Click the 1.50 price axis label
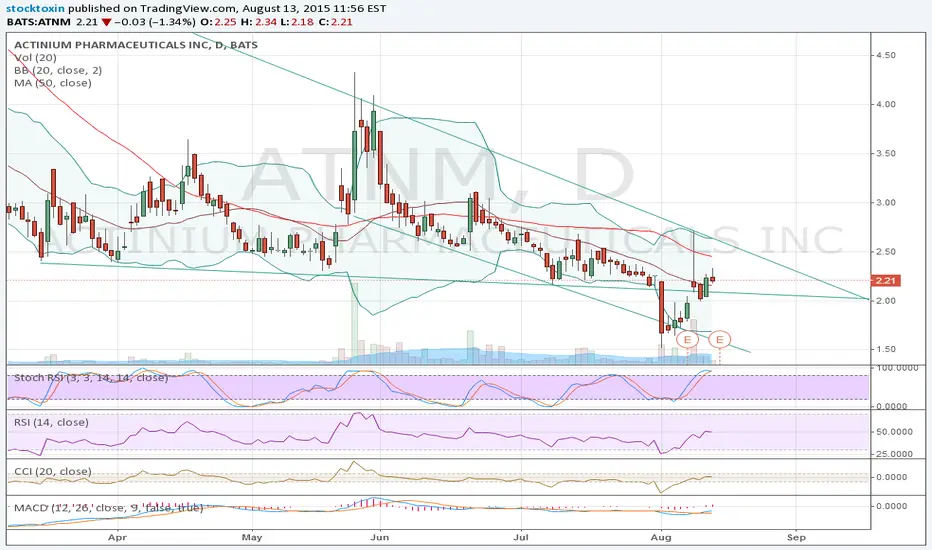932x550 pixels. click(886, 350)
